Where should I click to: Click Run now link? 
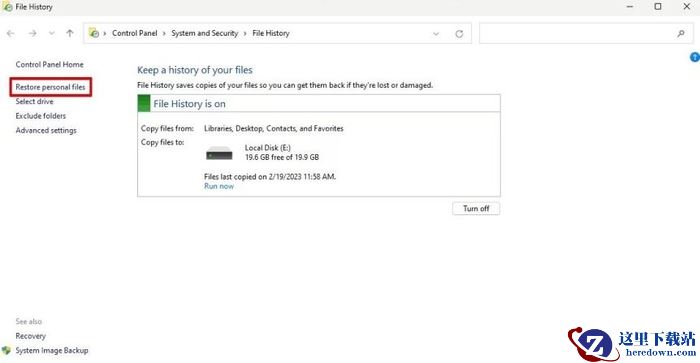[x=219, y=186]
